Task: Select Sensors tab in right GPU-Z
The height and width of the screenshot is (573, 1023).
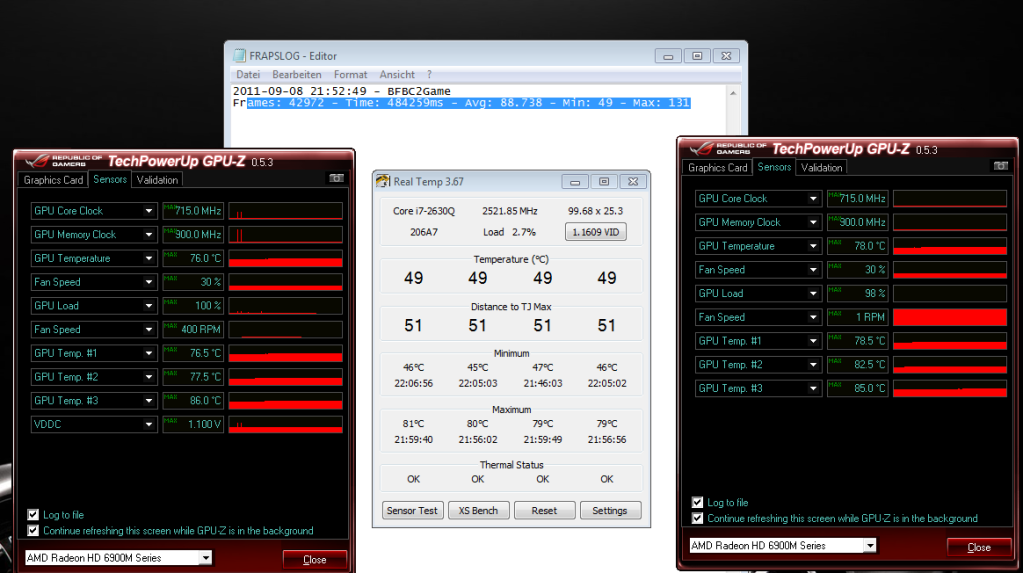Action: coord(774,167)
